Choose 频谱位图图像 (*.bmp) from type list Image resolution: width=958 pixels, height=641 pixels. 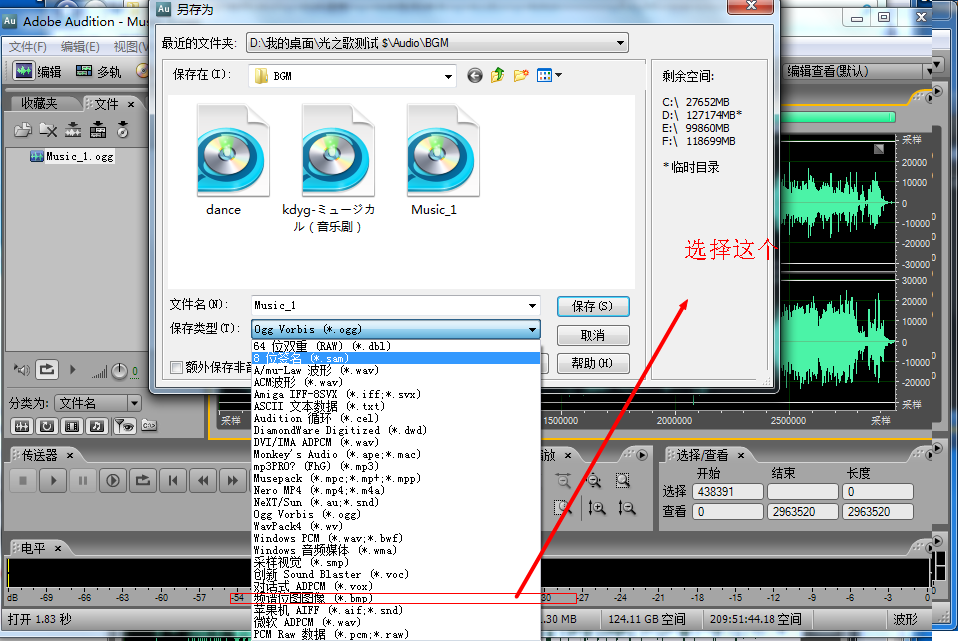[x=396, y=598]
